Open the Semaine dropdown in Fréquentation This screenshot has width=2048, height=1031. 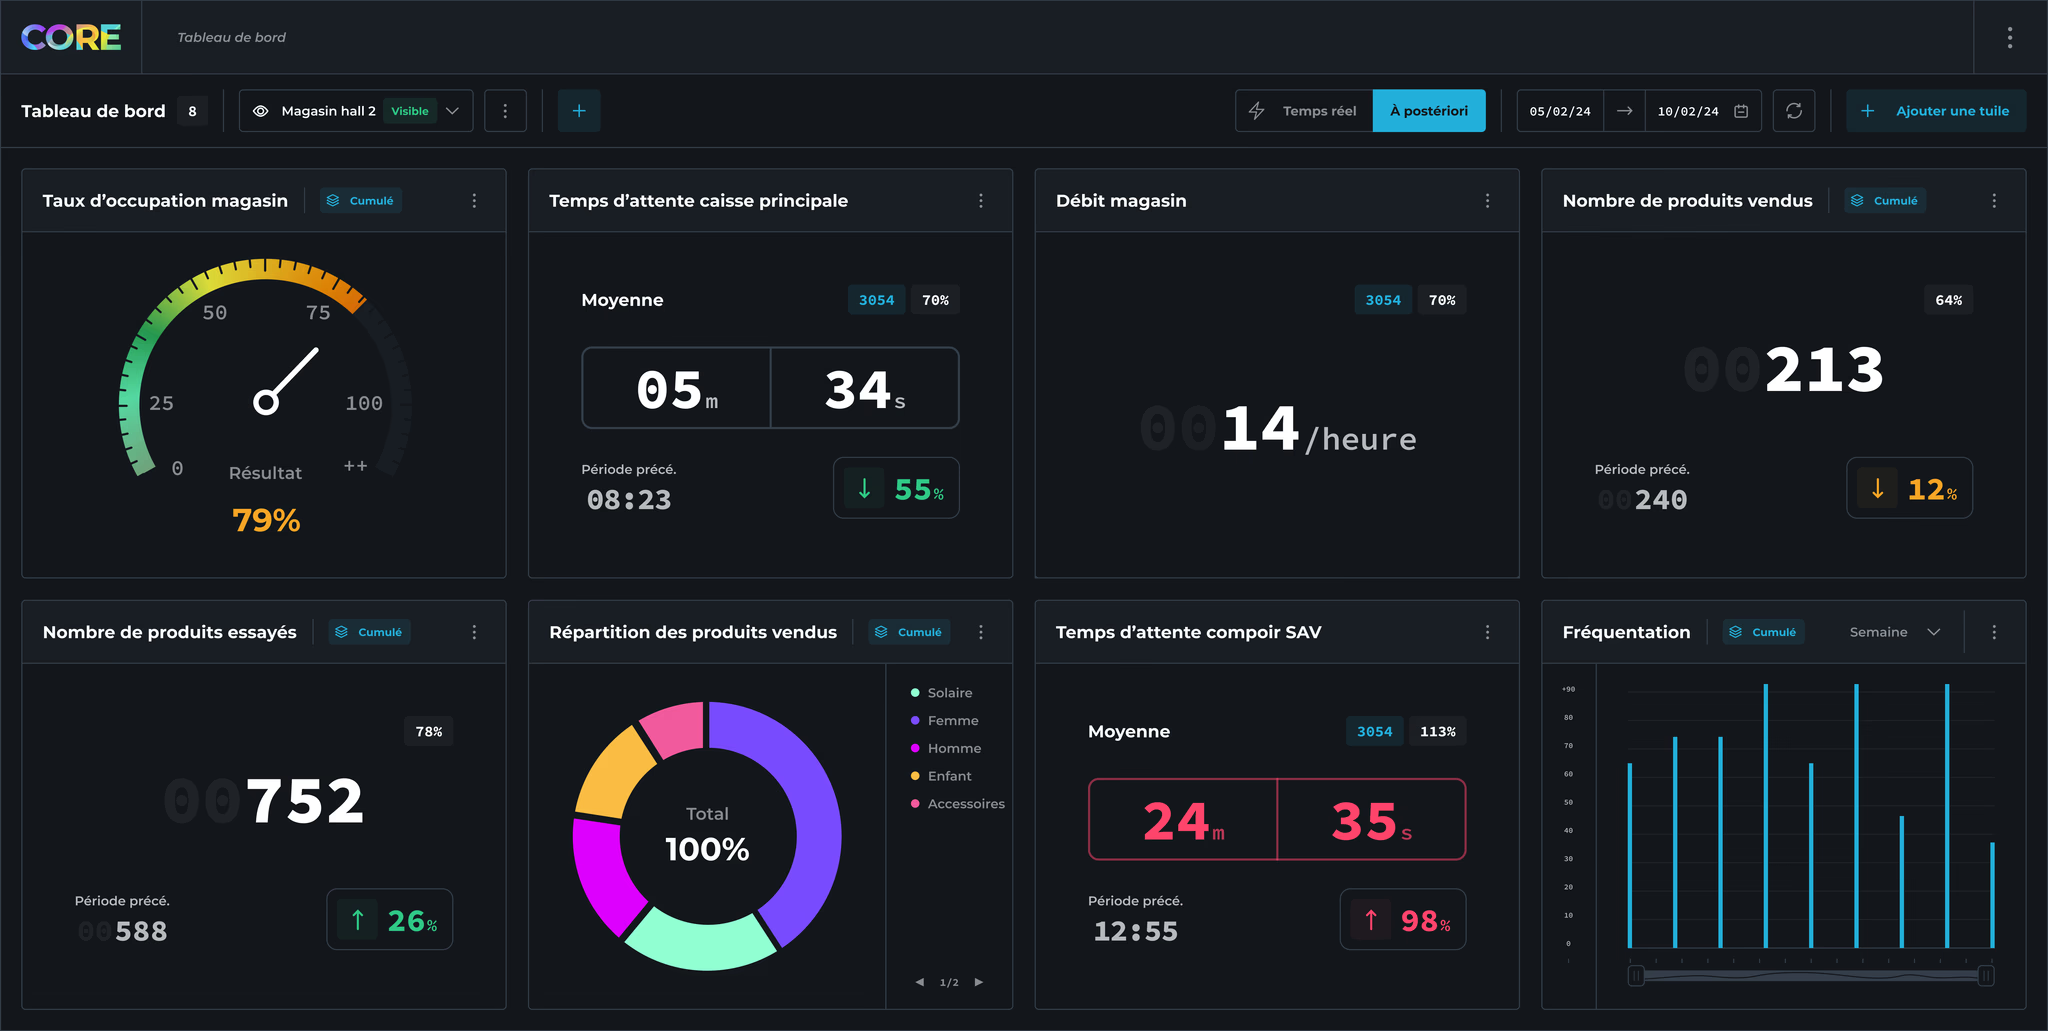[1893, 631]
